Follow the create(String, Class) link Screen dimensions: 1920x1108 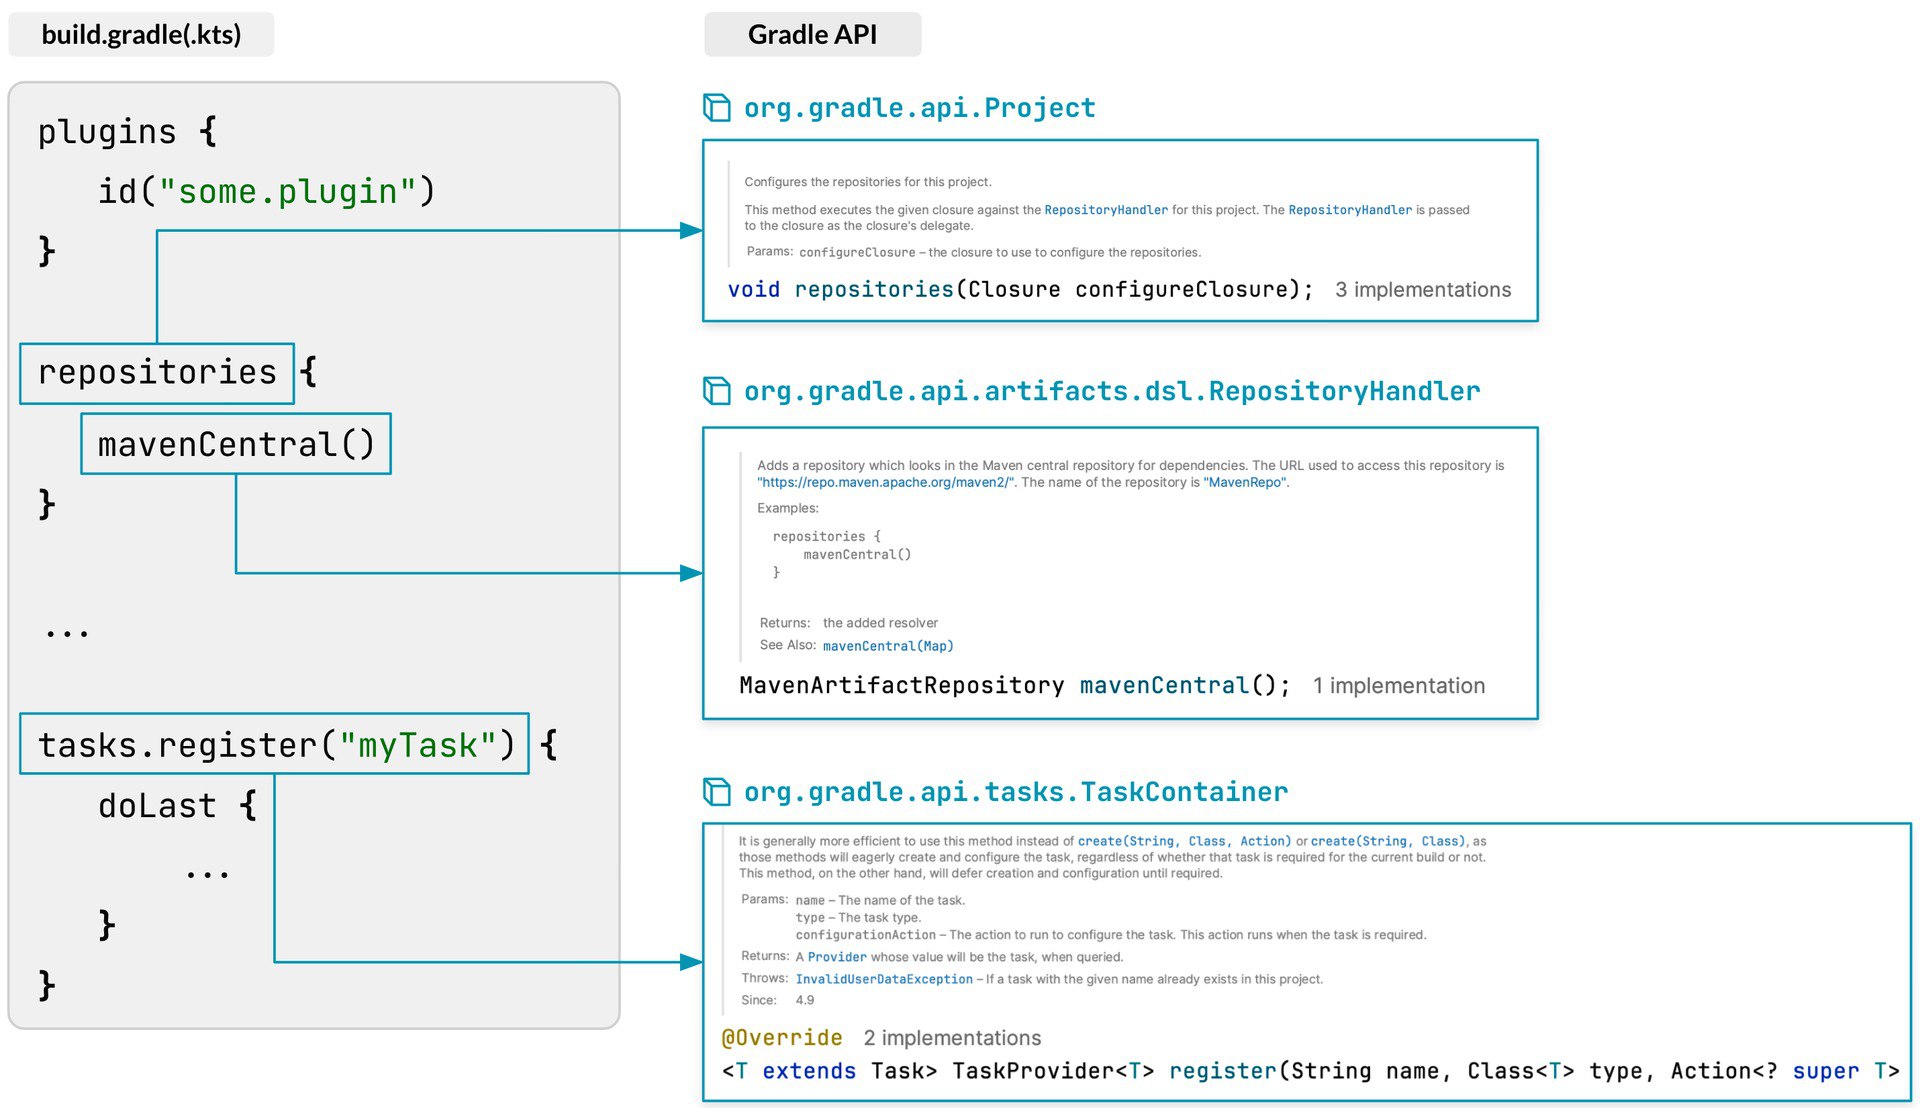click(x=1388, y=841)
